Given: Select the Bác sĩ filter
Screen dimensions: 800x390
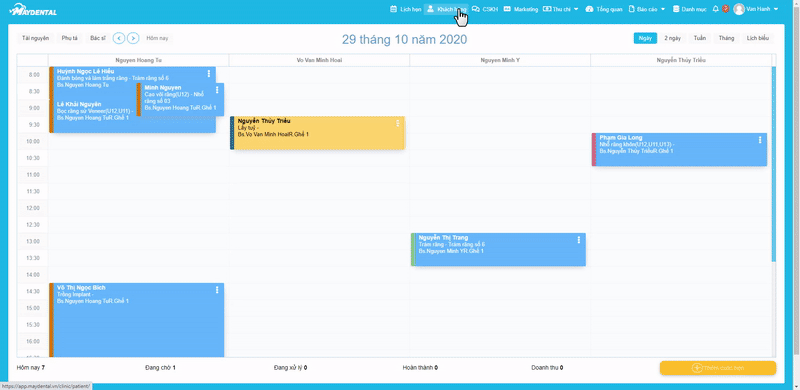Looking at the screenshot, I should (x=98, y=38).
